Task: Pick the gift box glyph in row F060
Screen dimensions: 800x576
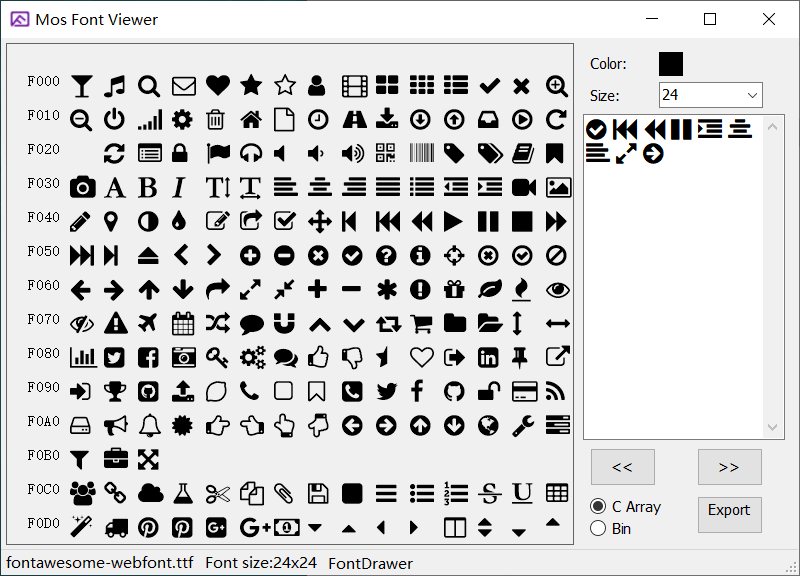Action: [454, 290]
